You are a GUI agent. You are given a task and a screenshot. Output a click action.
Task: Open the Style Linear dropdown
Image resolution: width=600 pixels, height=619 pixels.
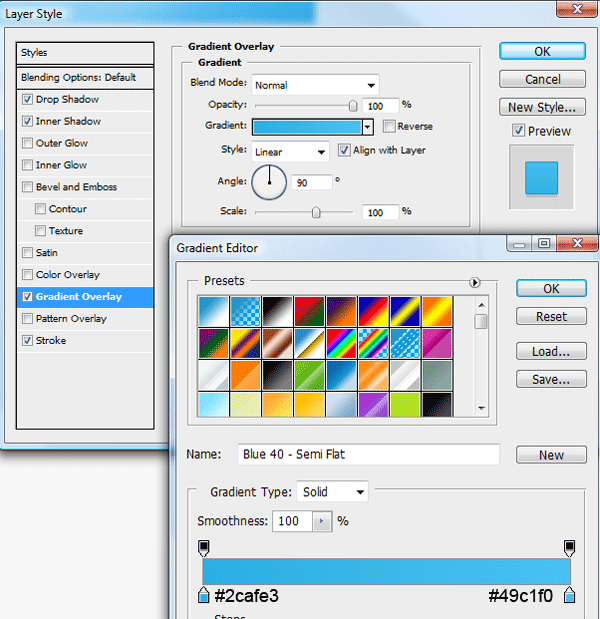coord(290,152)
